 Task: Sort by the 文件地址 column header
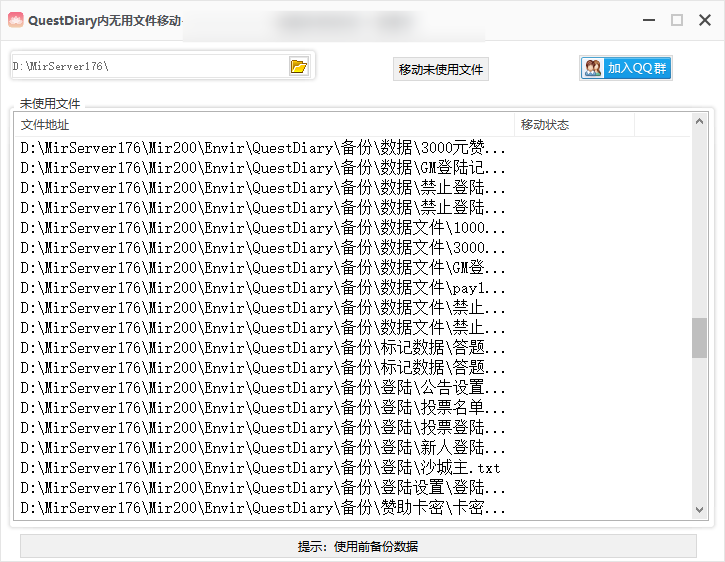264,125
